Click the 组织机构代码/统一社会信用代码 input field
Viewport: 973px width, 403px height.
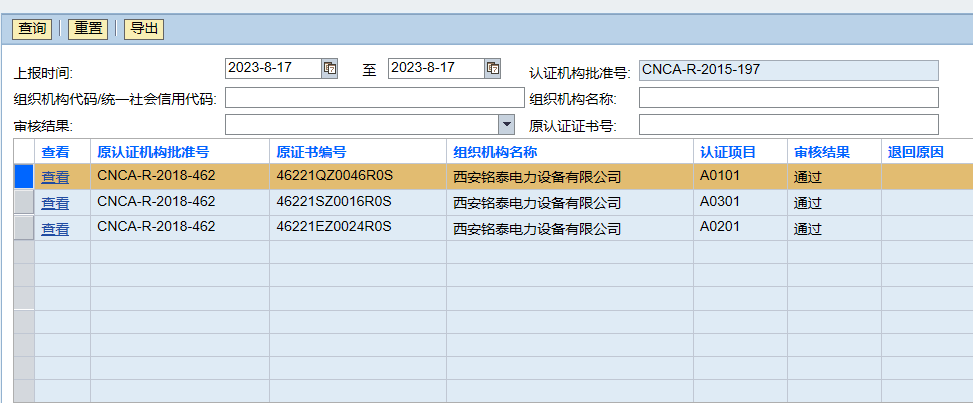click(x=375, y=97)
